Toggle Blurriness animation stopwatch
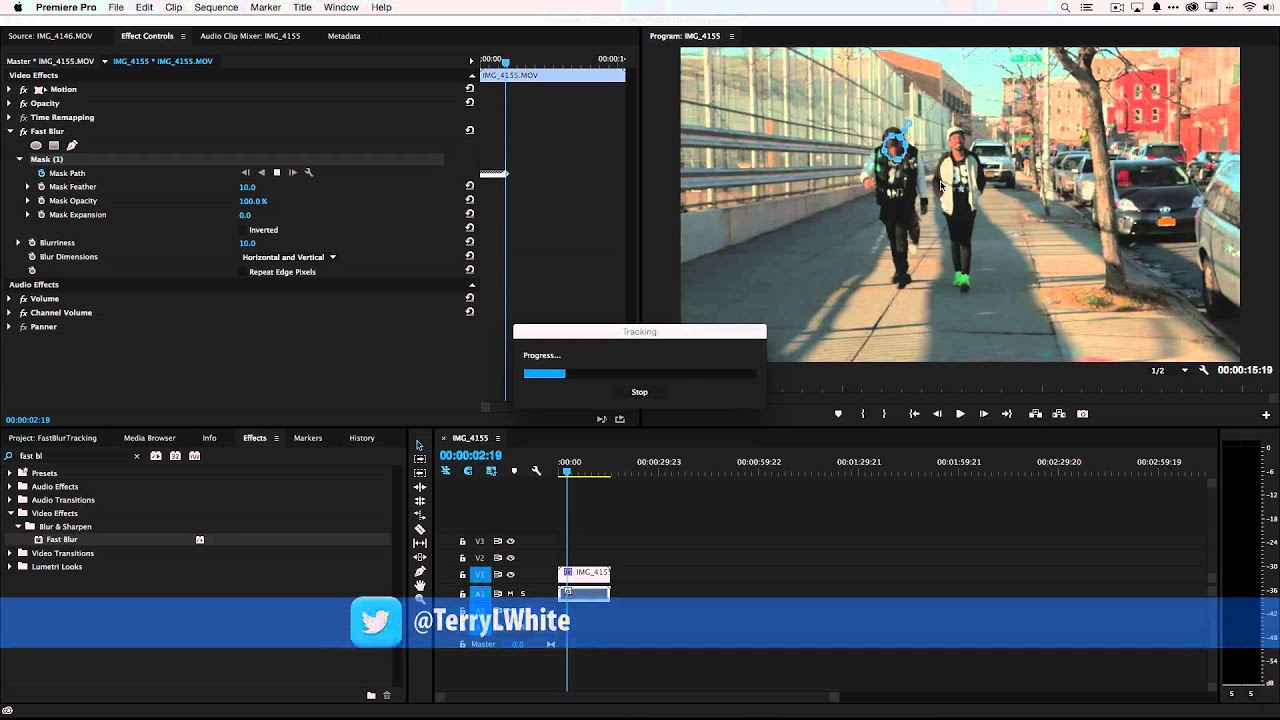 32,243
